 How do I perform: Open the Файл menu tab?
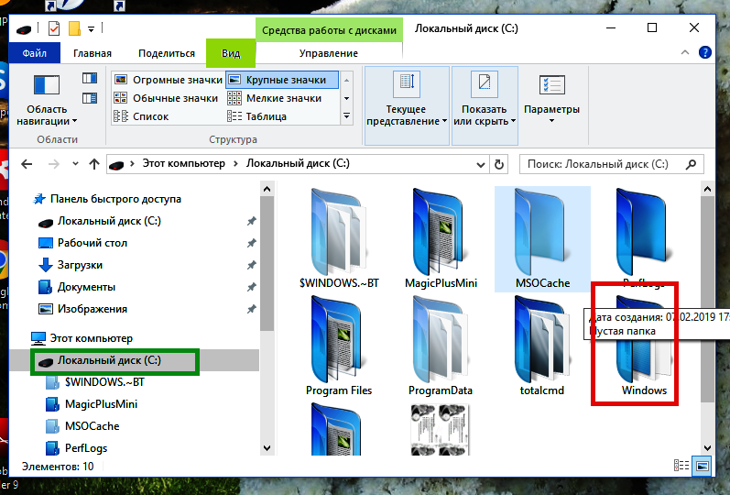click(x=34, y=53)
